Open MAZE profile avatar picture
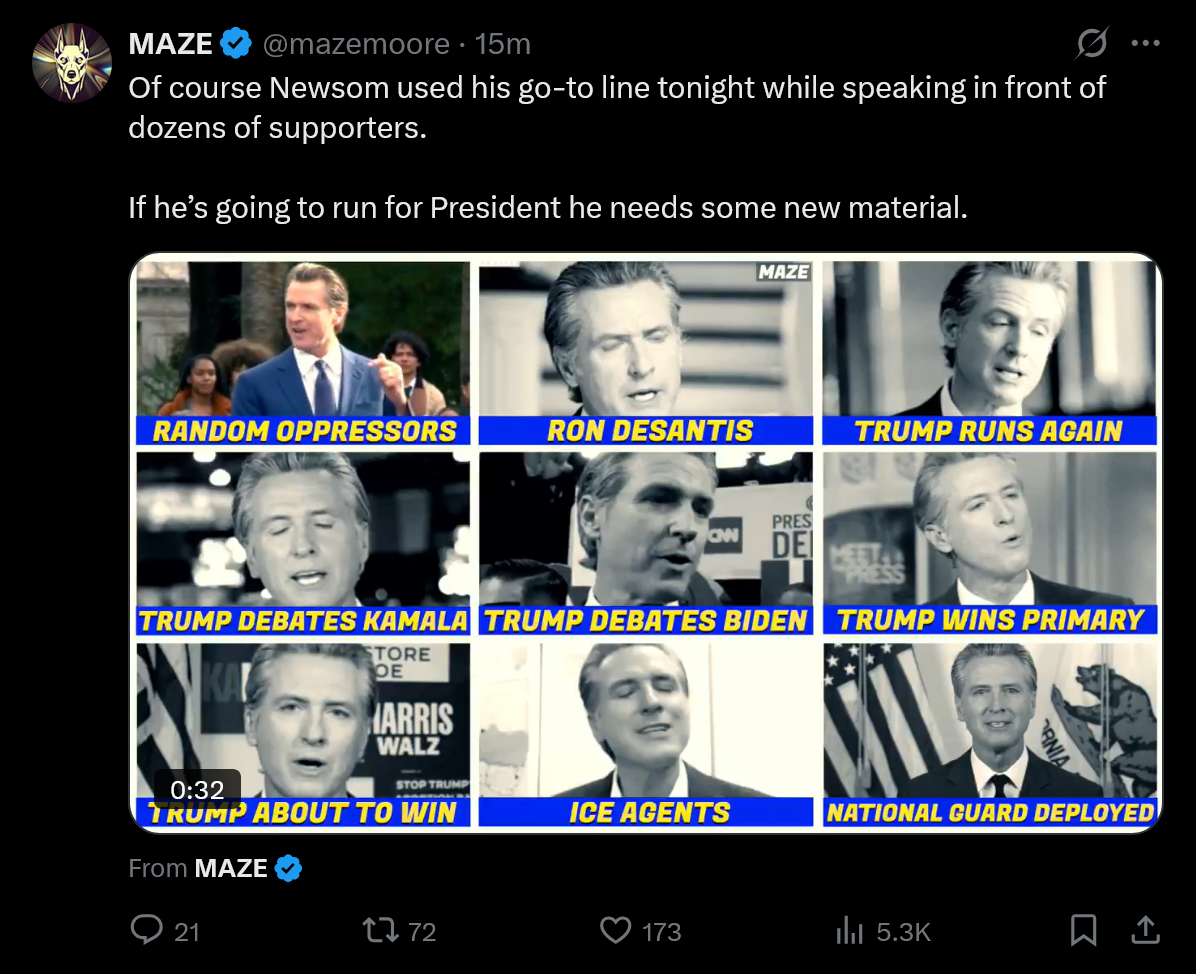This screenshot has height=974, width=1196. tap(71, 62)
